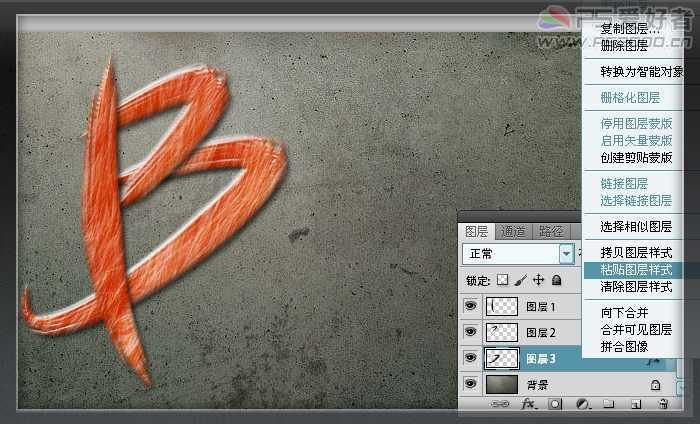Click the 背景 layer thumbnail
Viewport: 700px width, 424px height.
(502, 384)
